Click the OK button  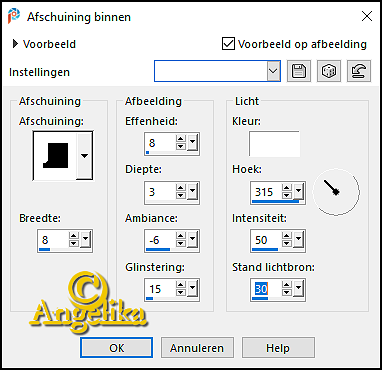click(116, 348)
